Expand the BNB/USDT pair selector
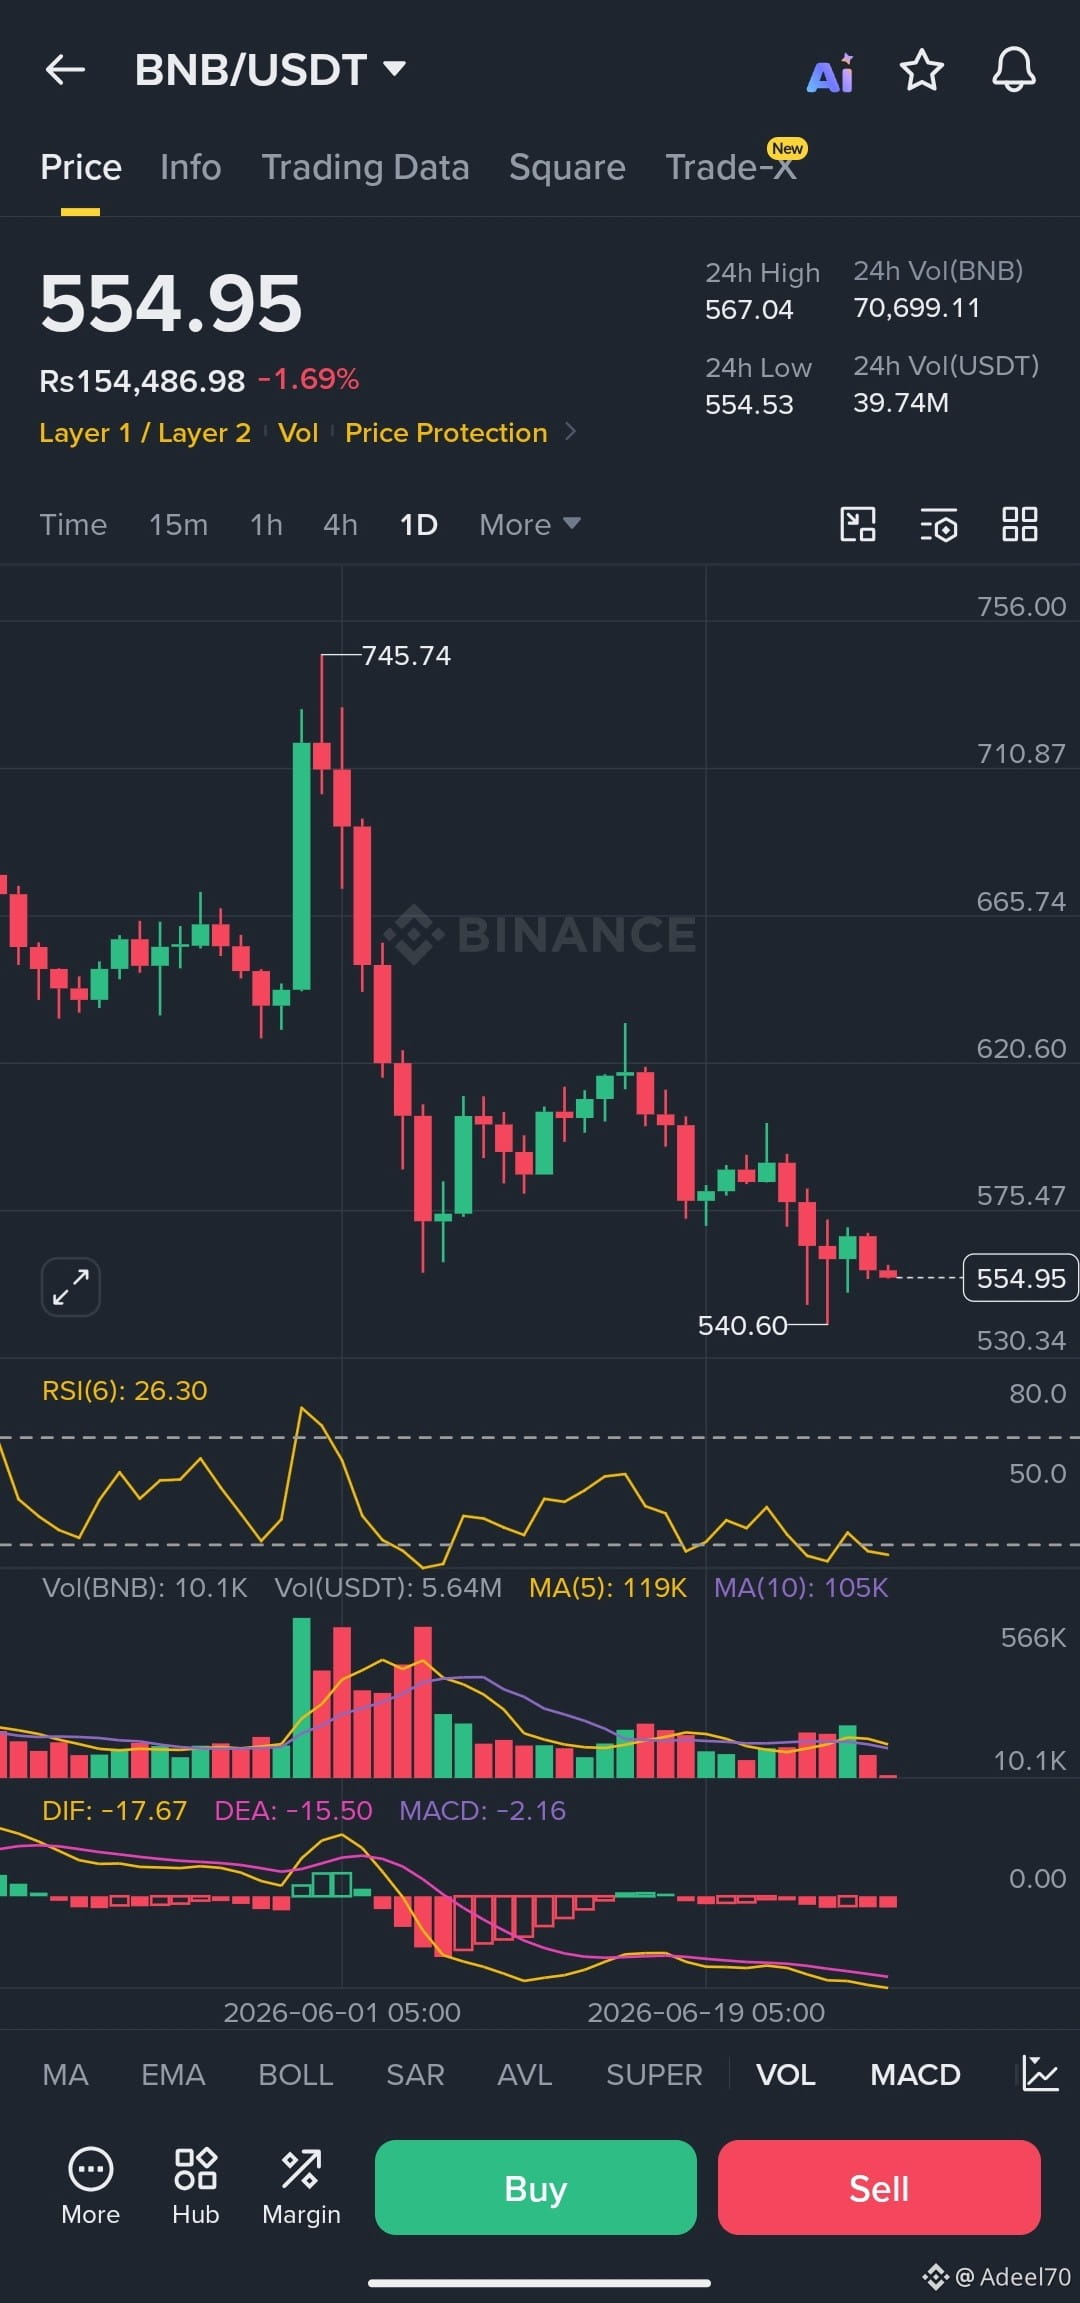Viewport: 1080px width, 2303px height. (395, 69)
